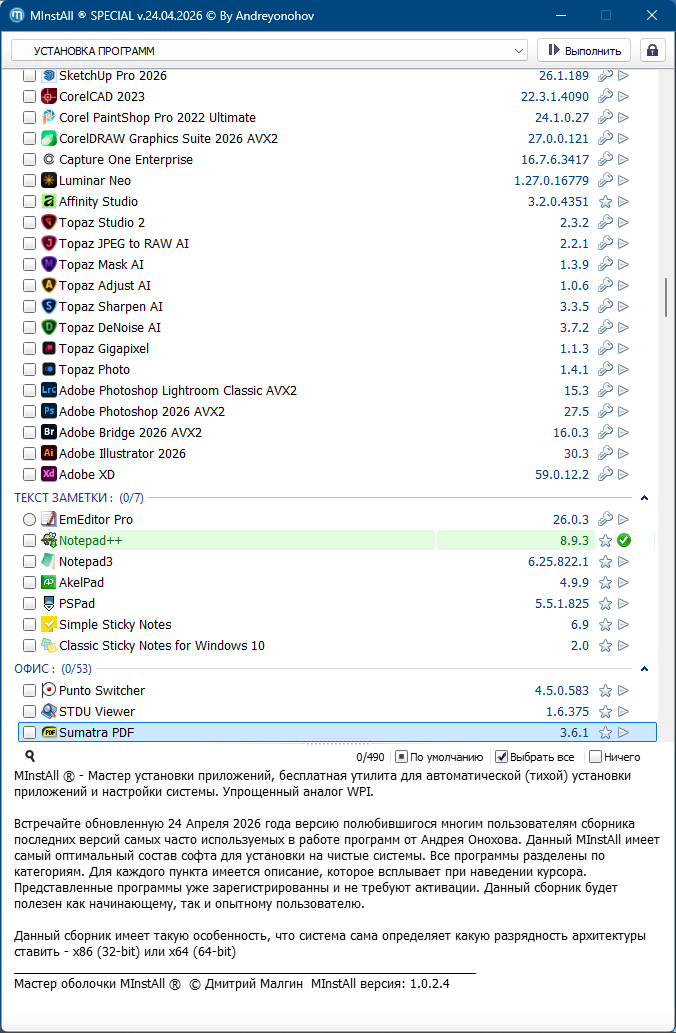676x1033 pixels.
Task: Select the EmEditor Pro radio button
Action: click(29, 520)
